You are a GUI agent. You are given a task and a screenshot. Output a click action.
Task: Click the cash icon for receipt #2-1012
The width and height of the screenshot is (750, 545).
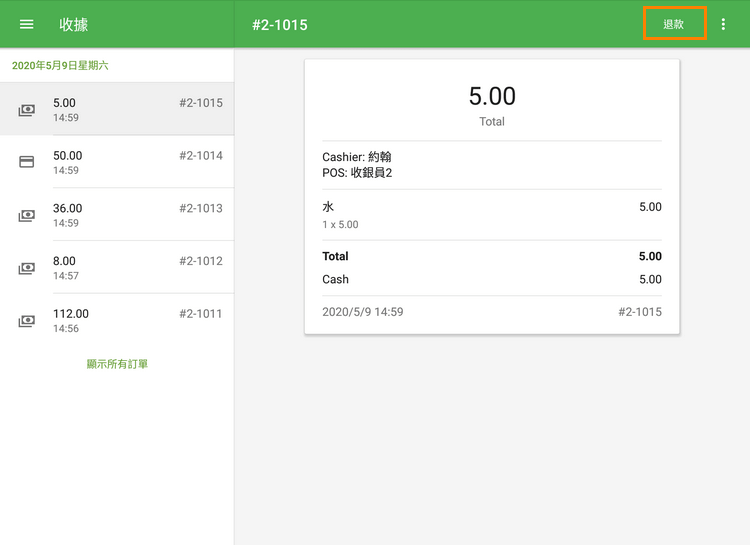pyautogui.click(x=27, y=268)
